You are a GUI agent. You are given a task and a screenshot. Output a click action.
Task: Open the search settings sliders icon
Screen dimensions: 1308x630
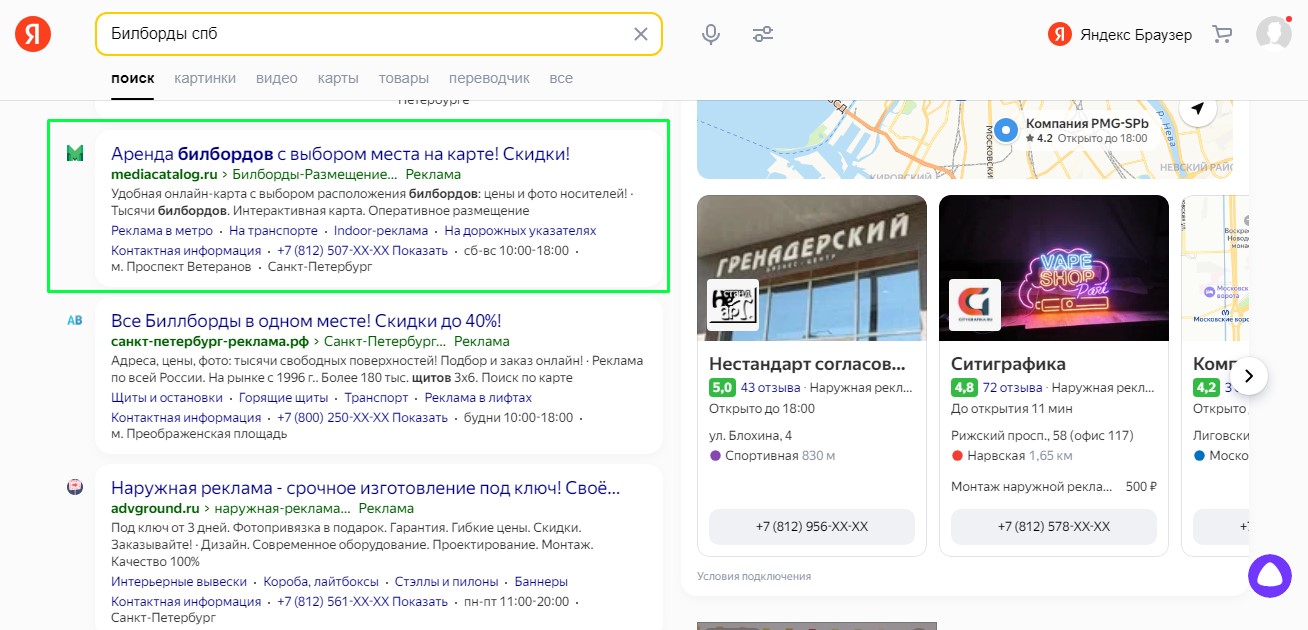763,33
